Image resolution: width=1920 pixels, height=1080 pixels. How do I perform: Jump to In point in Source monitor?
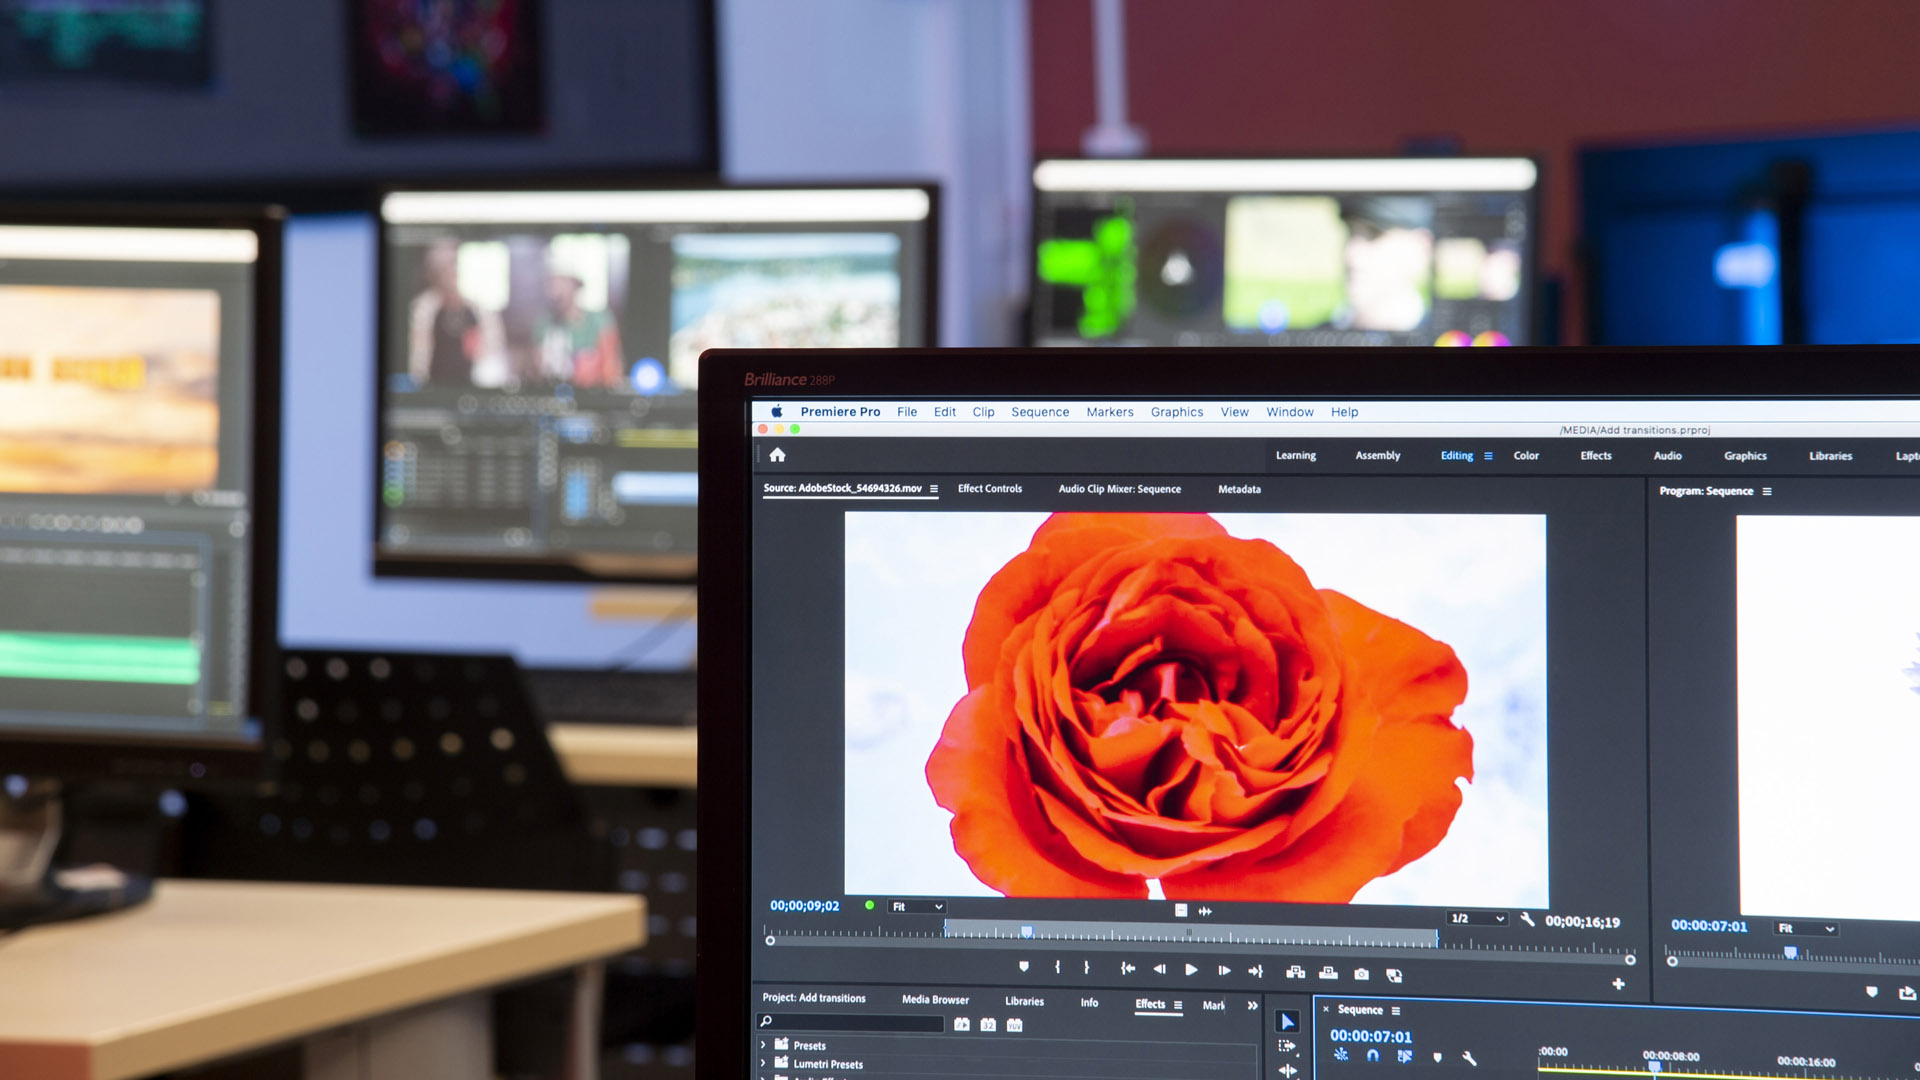pos(1127,968)
